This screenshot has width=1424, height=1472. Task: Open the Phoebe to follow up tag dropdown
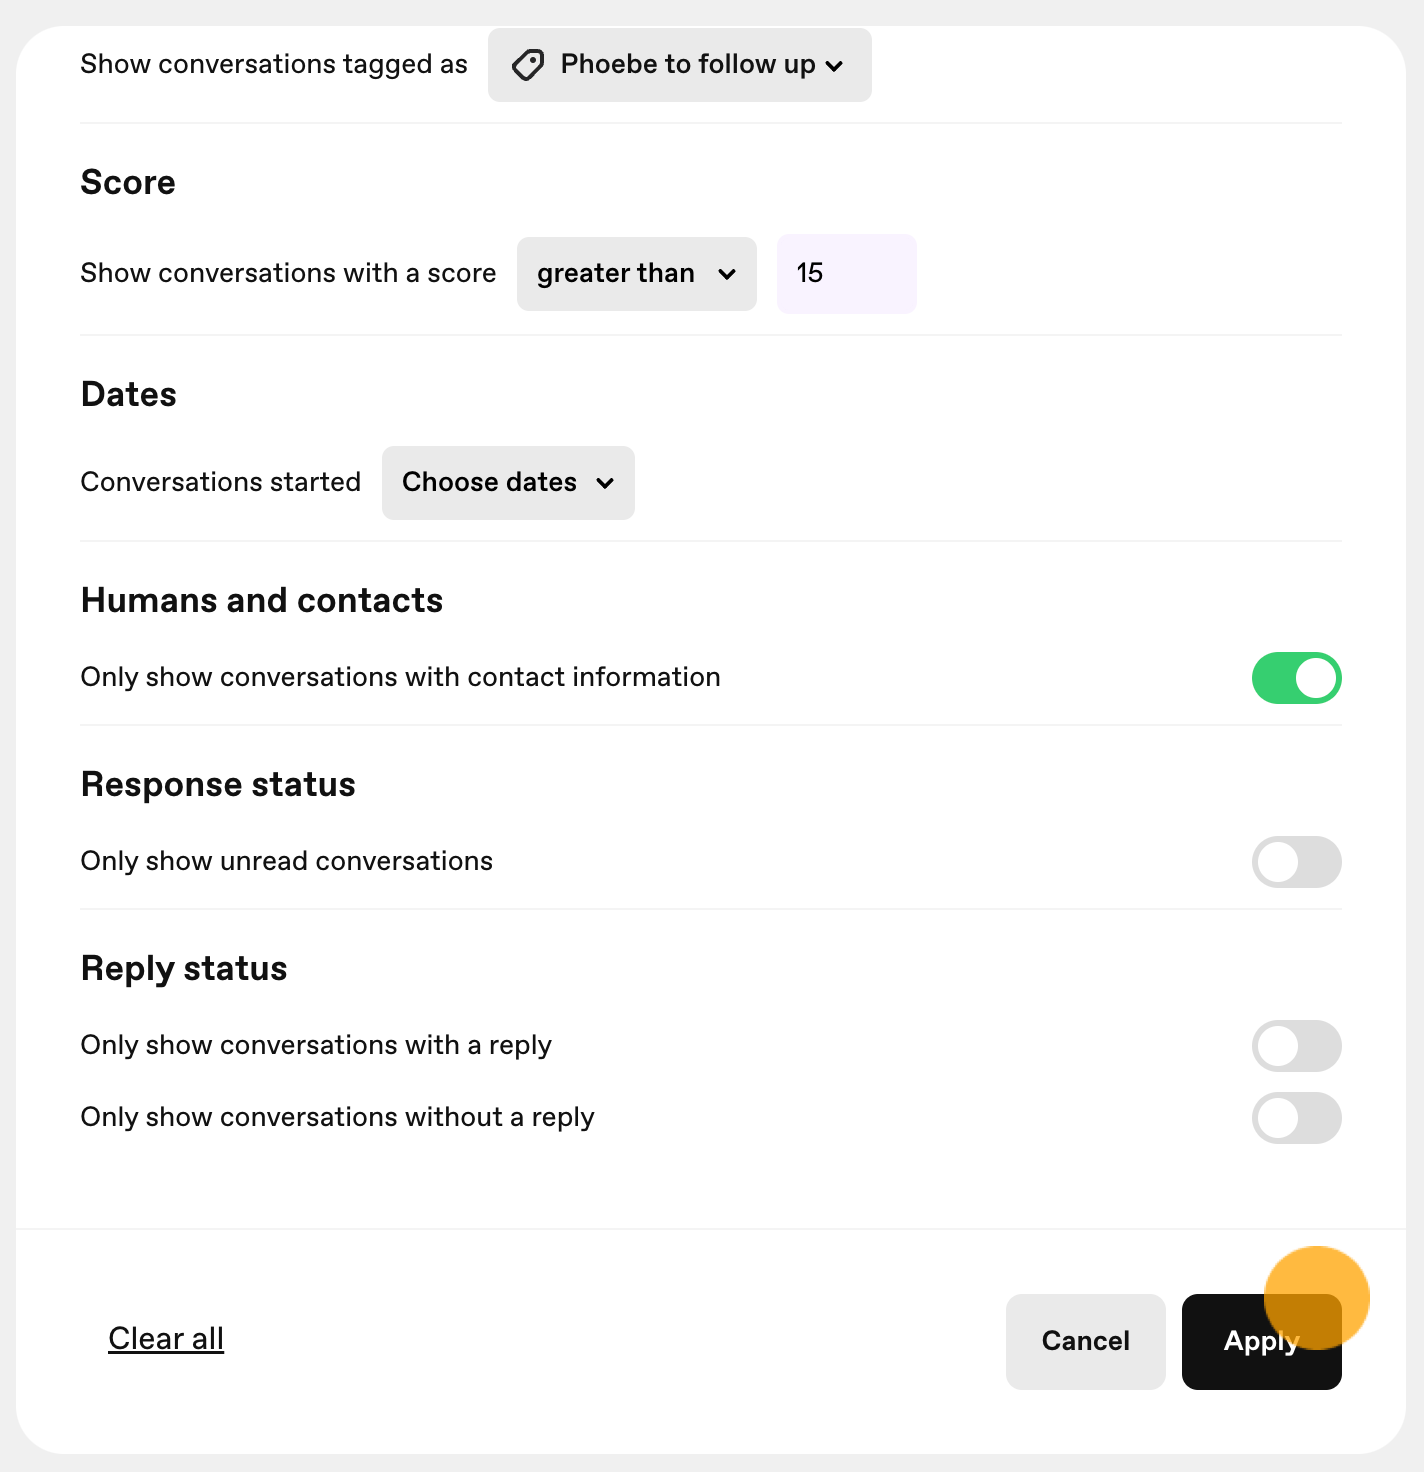click(x=680, y=65)
